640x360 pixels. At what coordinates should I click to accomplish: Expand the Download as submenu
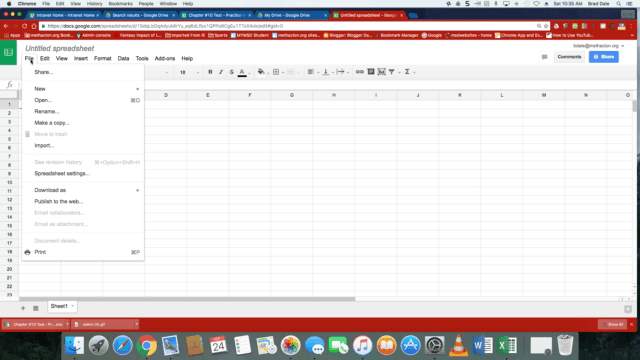click(83, 190)
